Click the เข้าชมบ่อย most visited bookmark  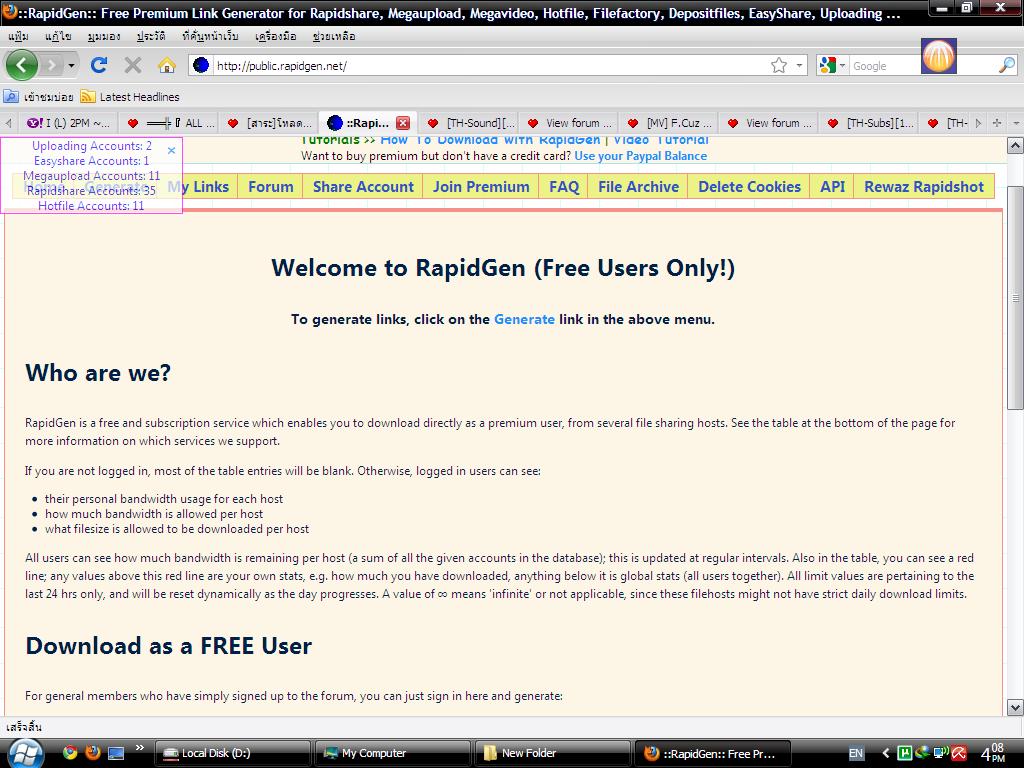(39, 97)
